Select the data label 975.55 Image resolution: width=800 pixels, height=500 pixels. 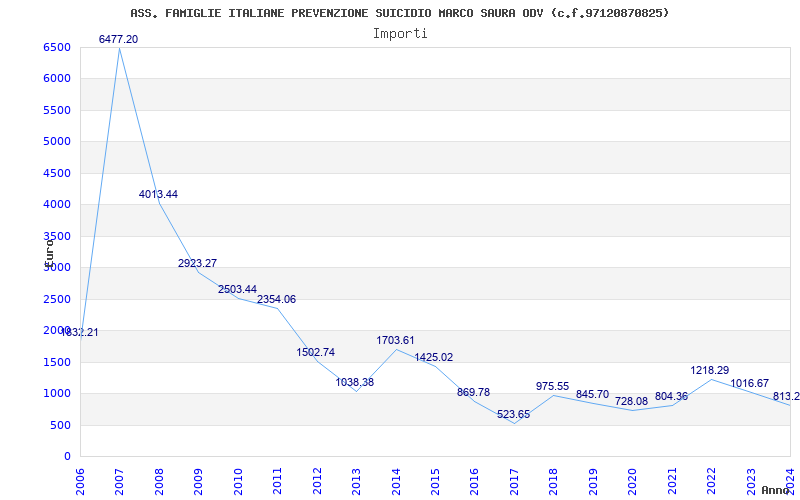[553, 386]
